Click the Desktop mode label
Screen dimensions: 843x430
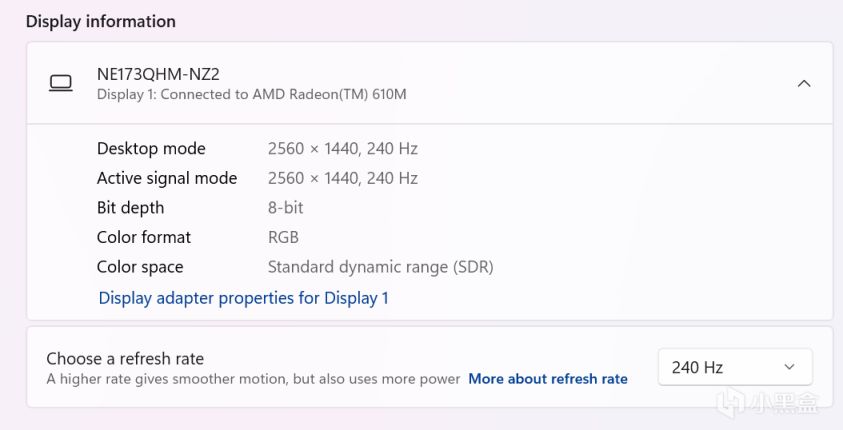coord(151,149)
